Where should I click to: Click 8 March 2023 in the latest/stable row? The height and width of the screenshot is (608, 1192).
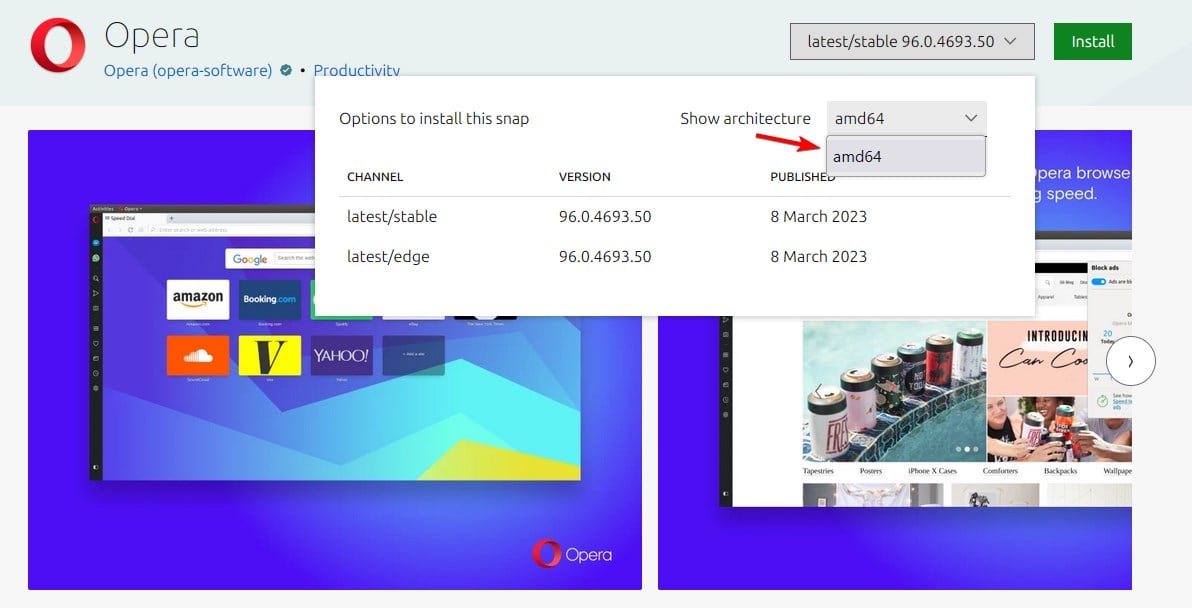[819, 217]
